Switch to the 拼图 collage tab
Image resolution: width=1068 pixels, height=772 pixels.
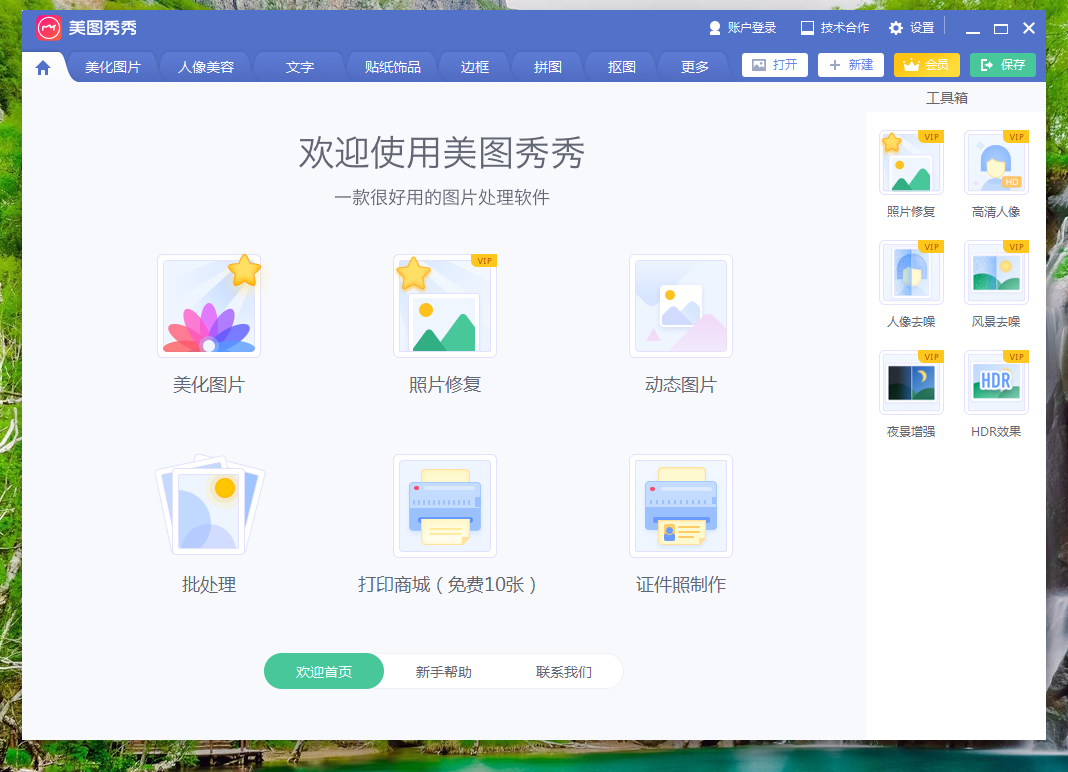(x=547, y=66)
